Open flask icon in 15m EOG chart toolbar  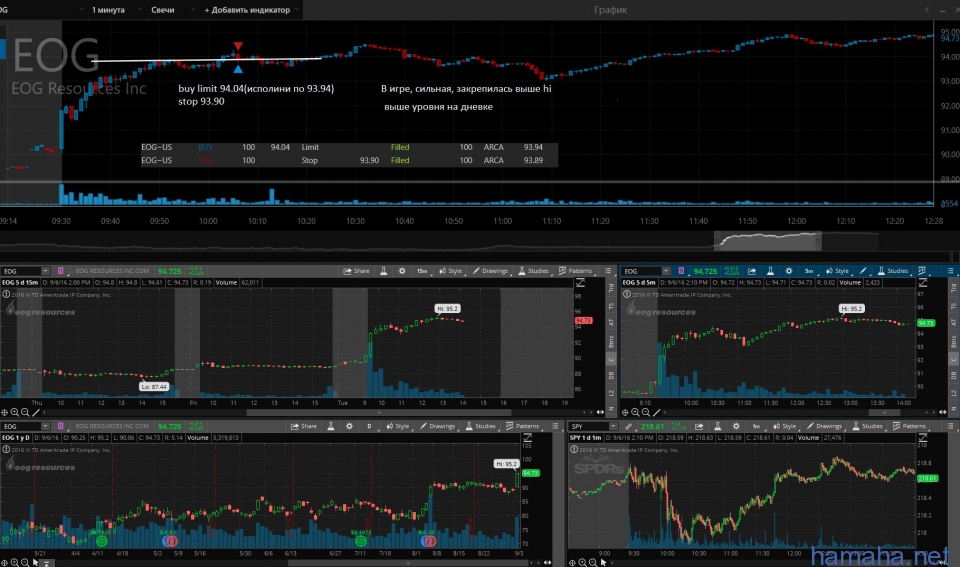pyautogui.click(x=383, y=271)
